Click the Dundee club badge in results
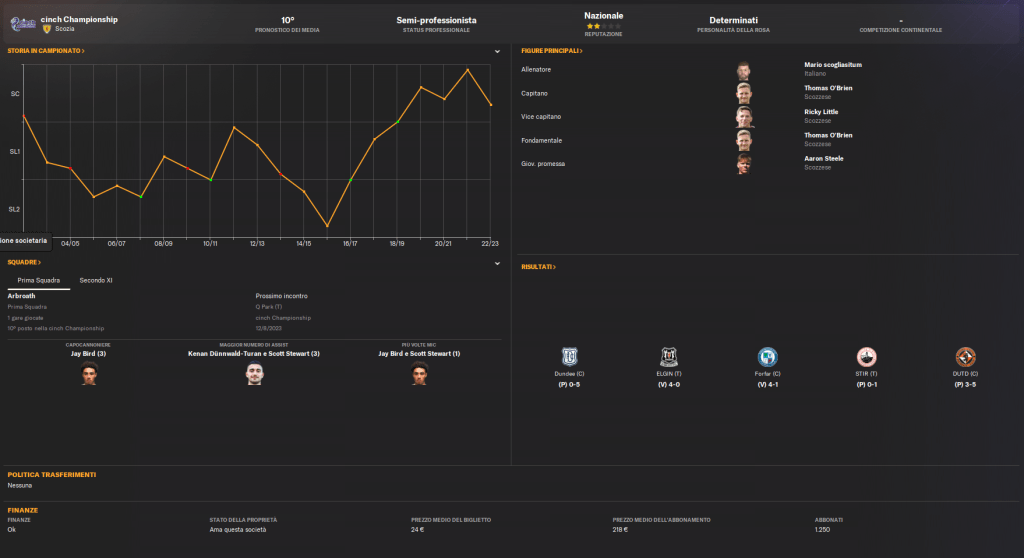This screenshot has height=558, width=1024. pyautogui.click(x=571, y=357)
